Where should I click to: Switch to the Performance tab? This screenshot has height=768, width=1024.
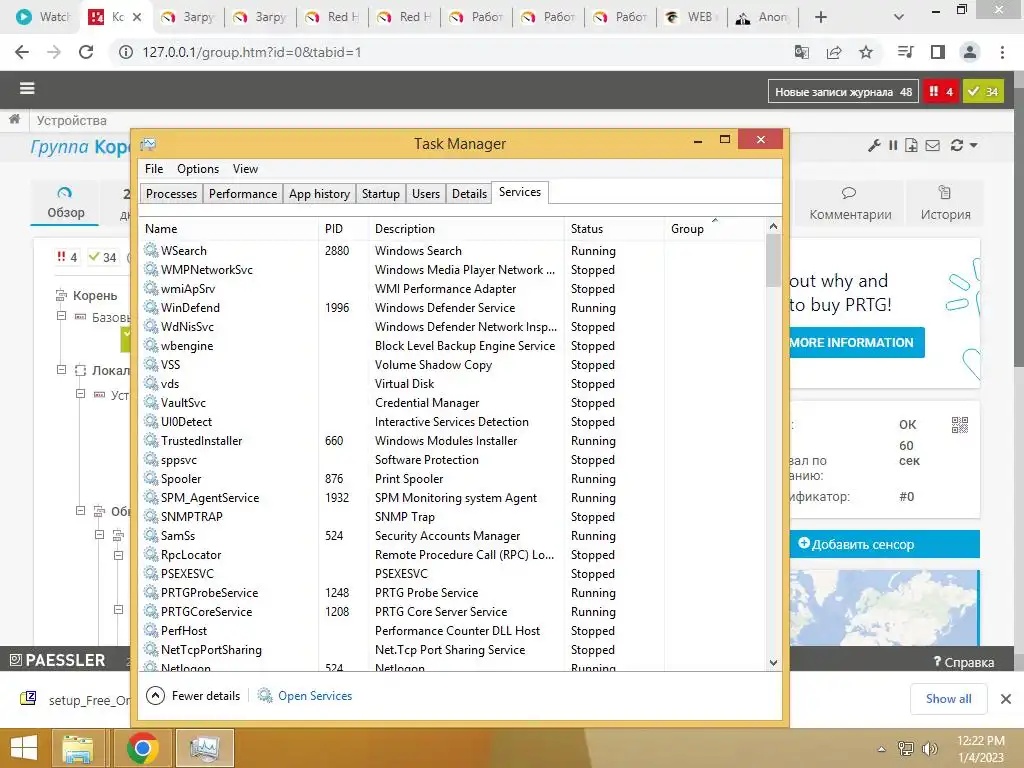[243, 194]
